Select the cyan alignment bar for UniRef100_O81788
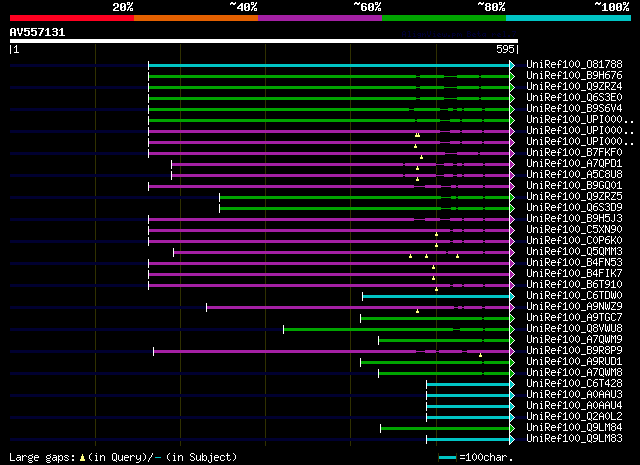640x465 pixels. [329, 65]
